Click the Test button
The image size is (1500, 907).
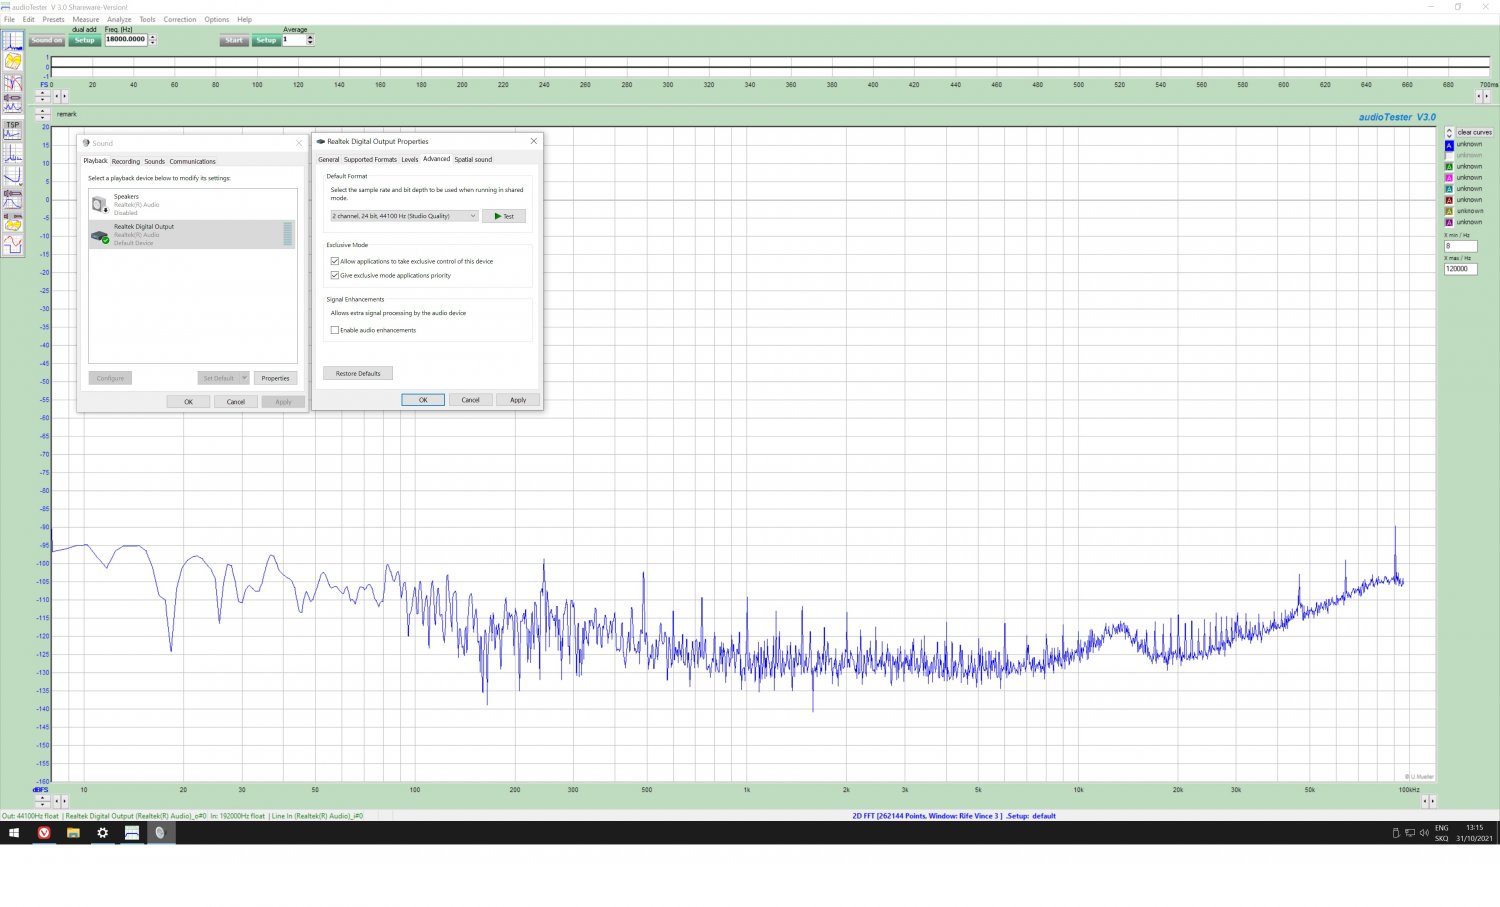(x=504, y=216)
